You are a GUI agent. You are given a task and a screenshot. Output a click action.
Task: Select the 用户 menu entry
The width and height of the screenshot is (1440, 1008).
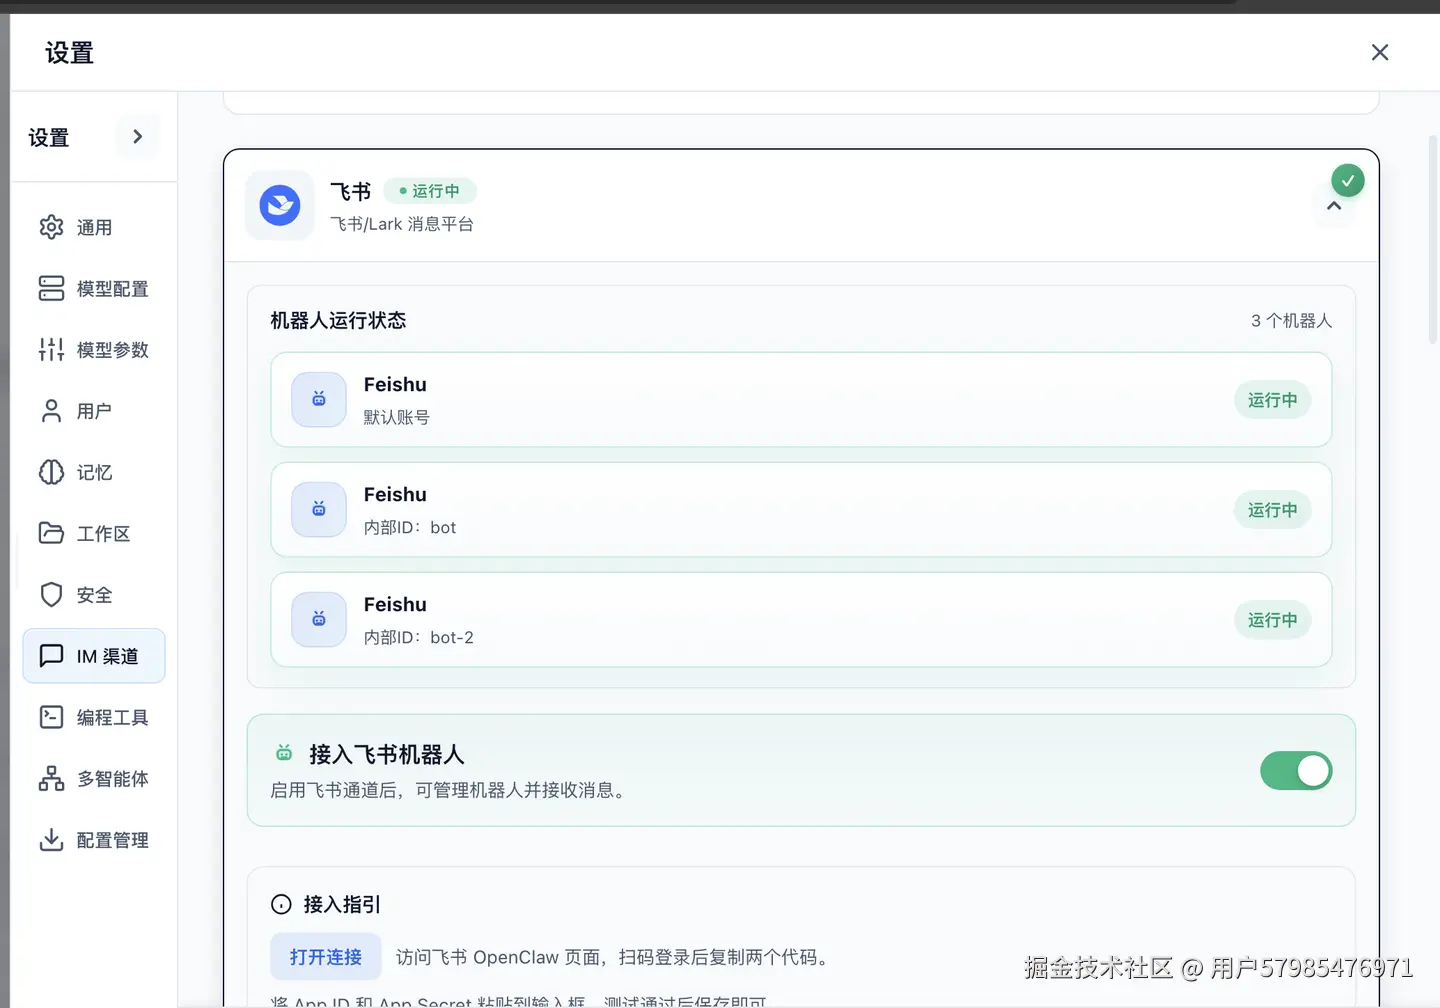pyautogui.click(x=94, y=411)
